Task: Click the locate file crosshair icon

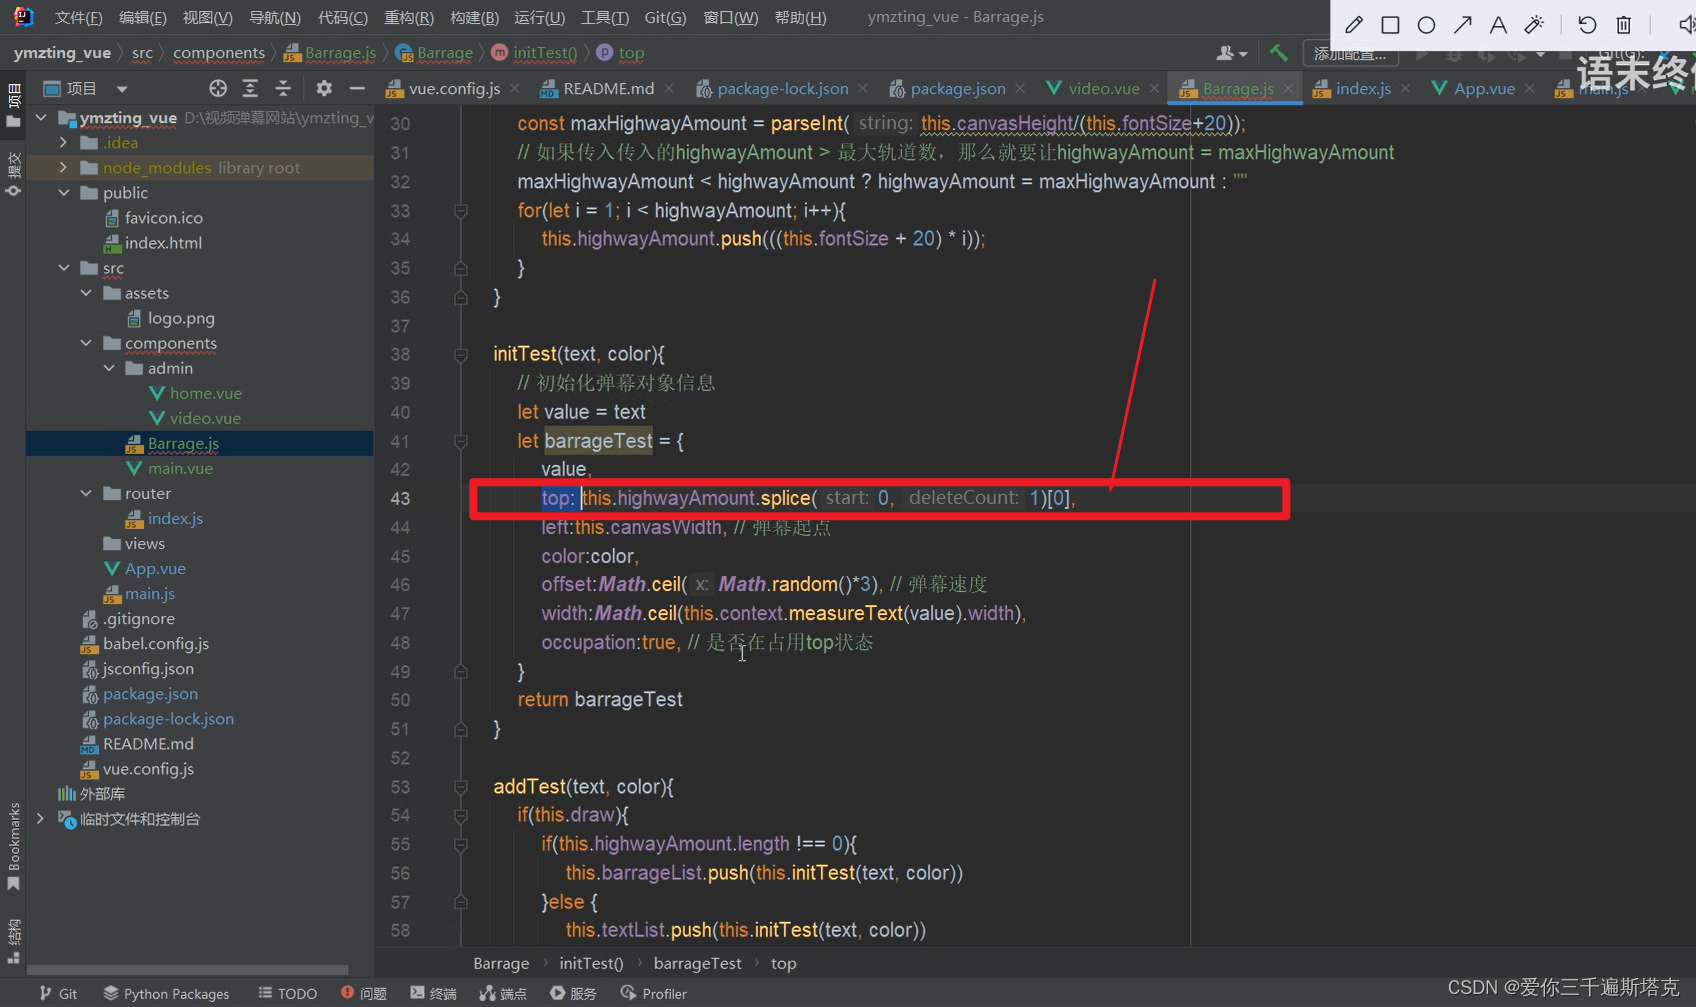Action: click(x=218, y=88)
